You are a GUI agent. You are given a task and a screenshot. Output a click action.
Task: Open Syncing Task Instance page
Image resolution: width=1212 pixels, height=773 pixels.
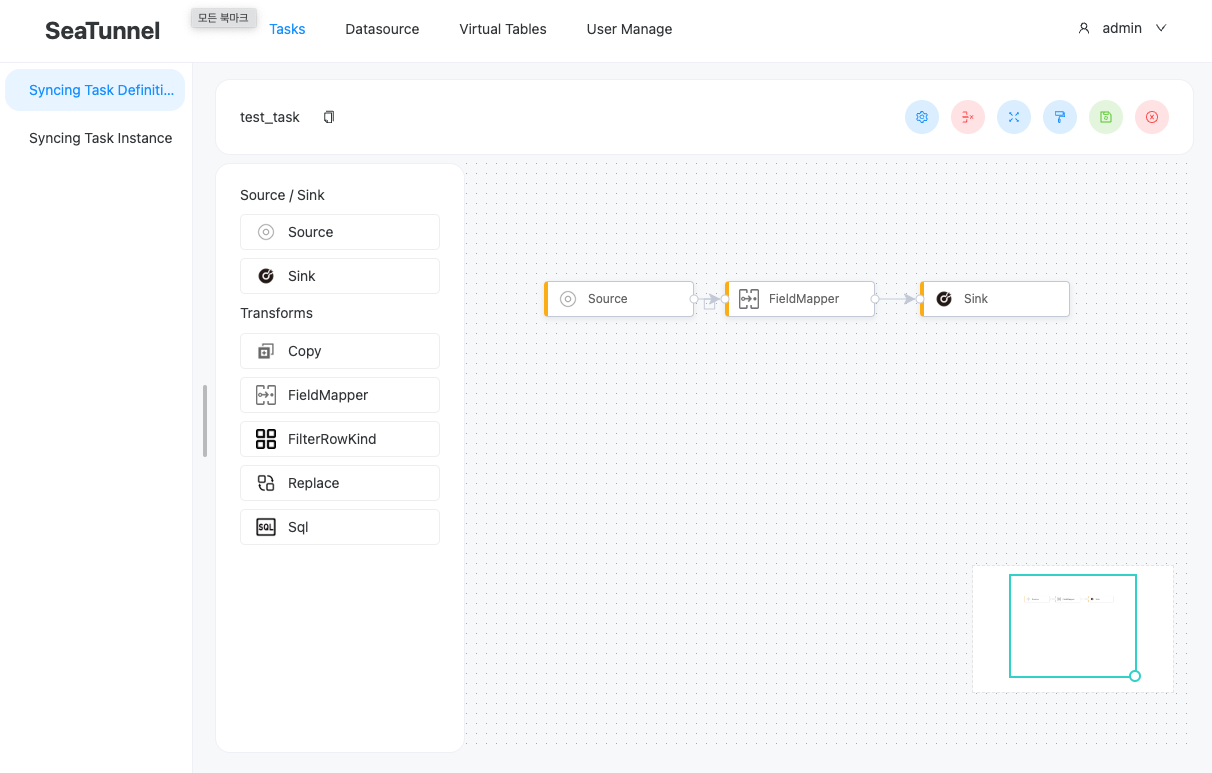click(x=100, y=138)
